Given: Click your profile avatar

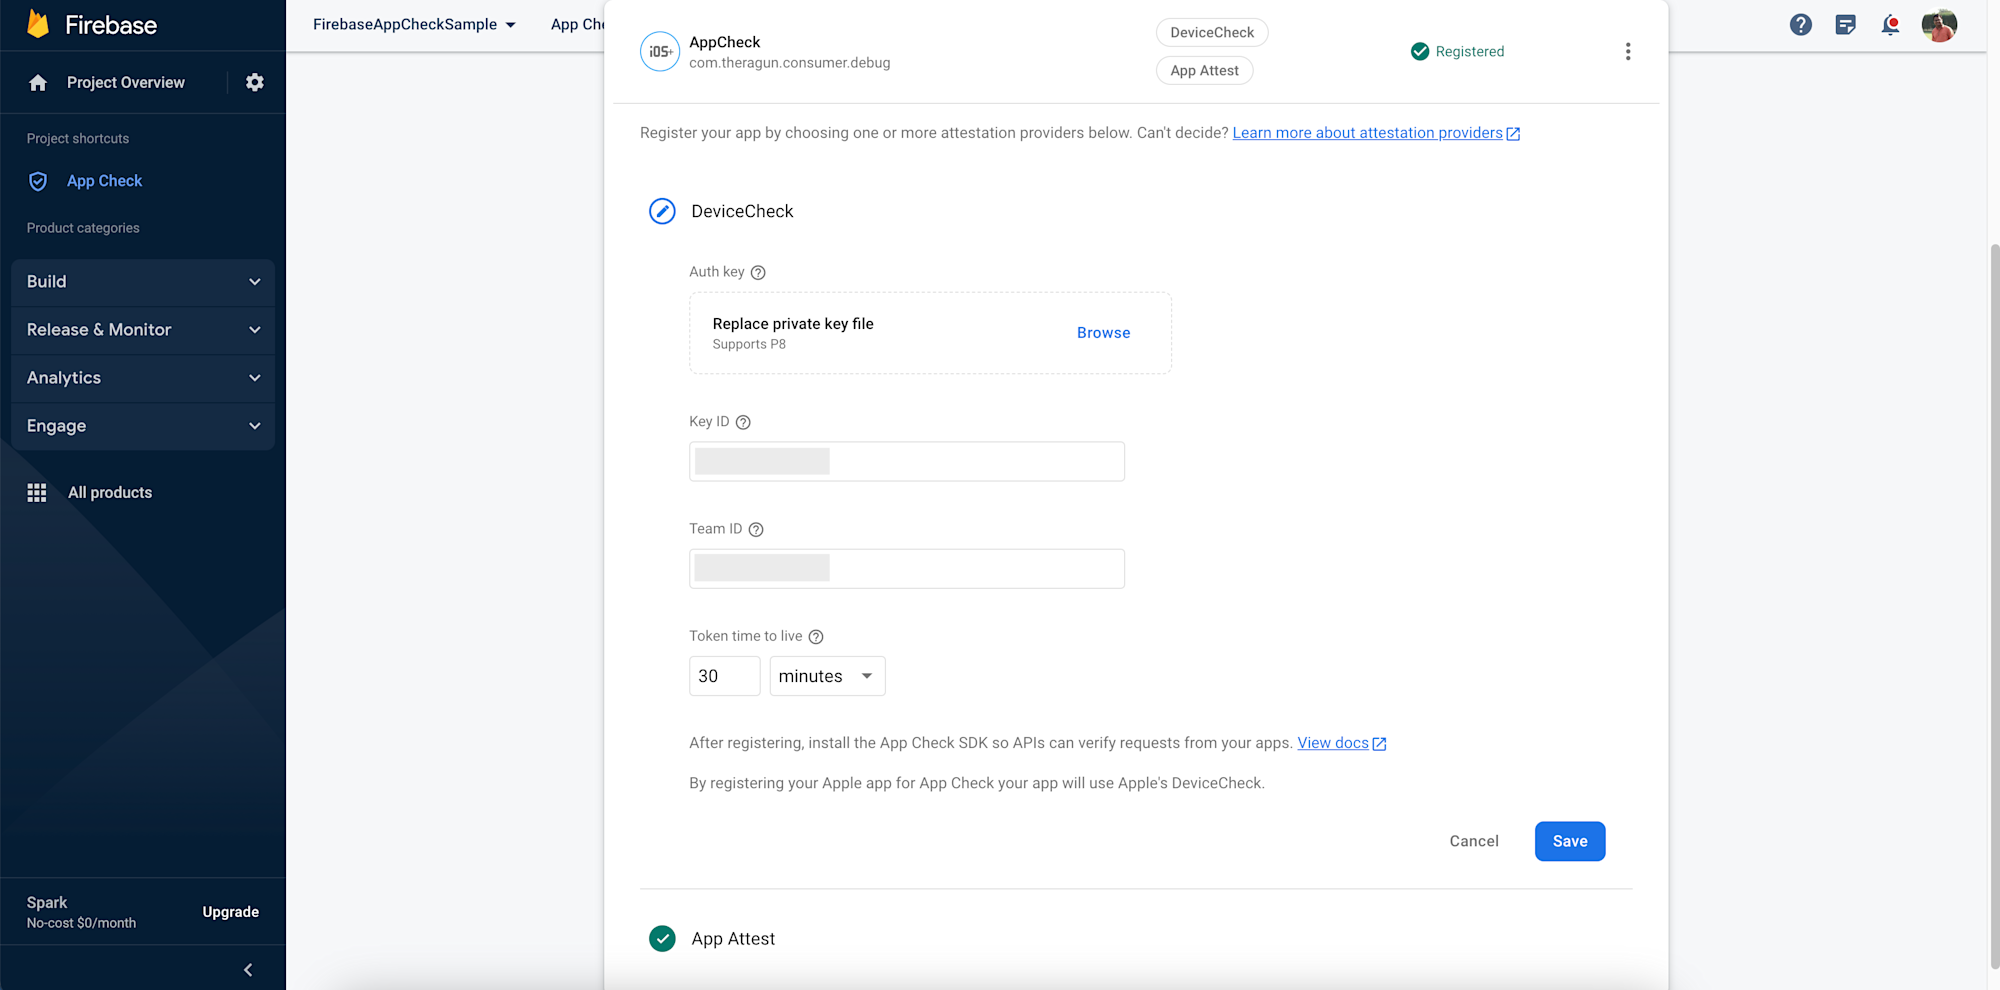Looking at the screenshot, I should click(x=1939, y=25).
